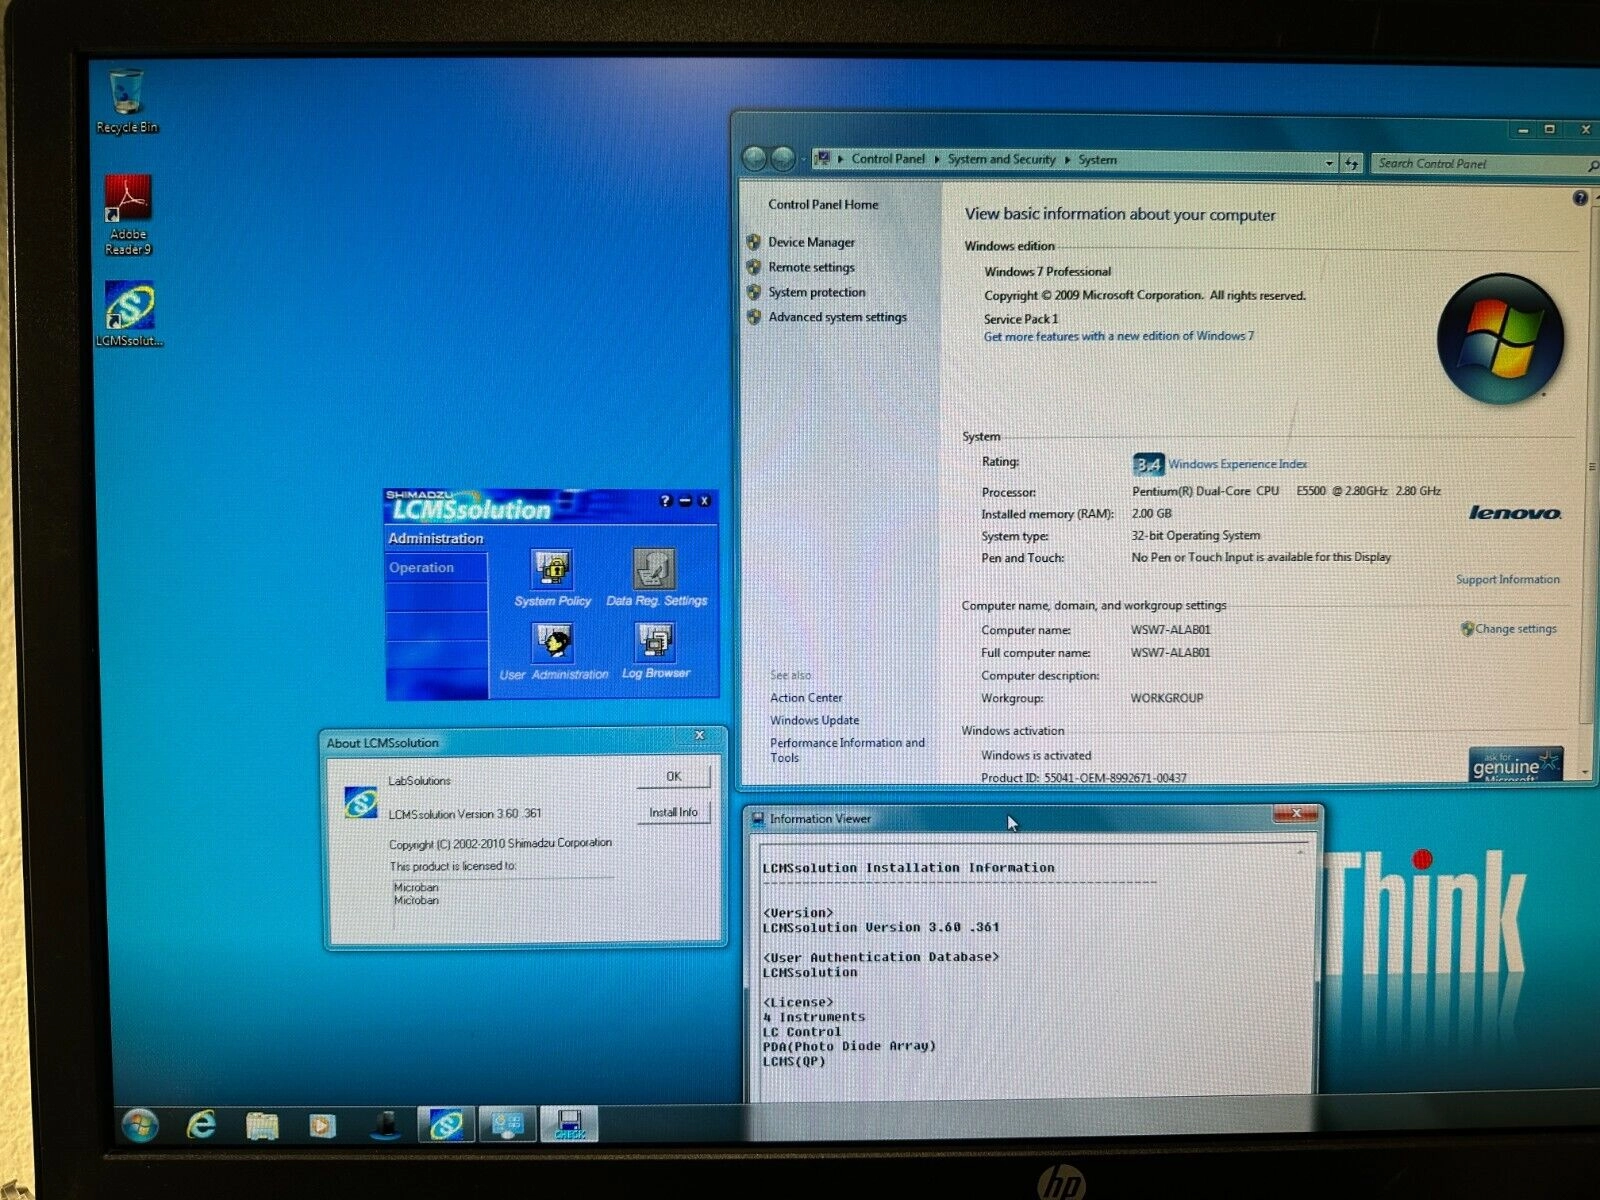1600x1200 pixels.
Task: Open the Log Browser icon
Action: 655,643
